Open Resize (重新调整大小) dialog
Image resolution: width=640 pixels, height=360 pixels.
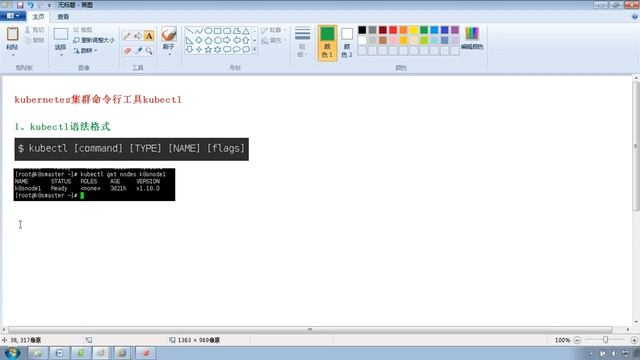[x=94, y=40]
